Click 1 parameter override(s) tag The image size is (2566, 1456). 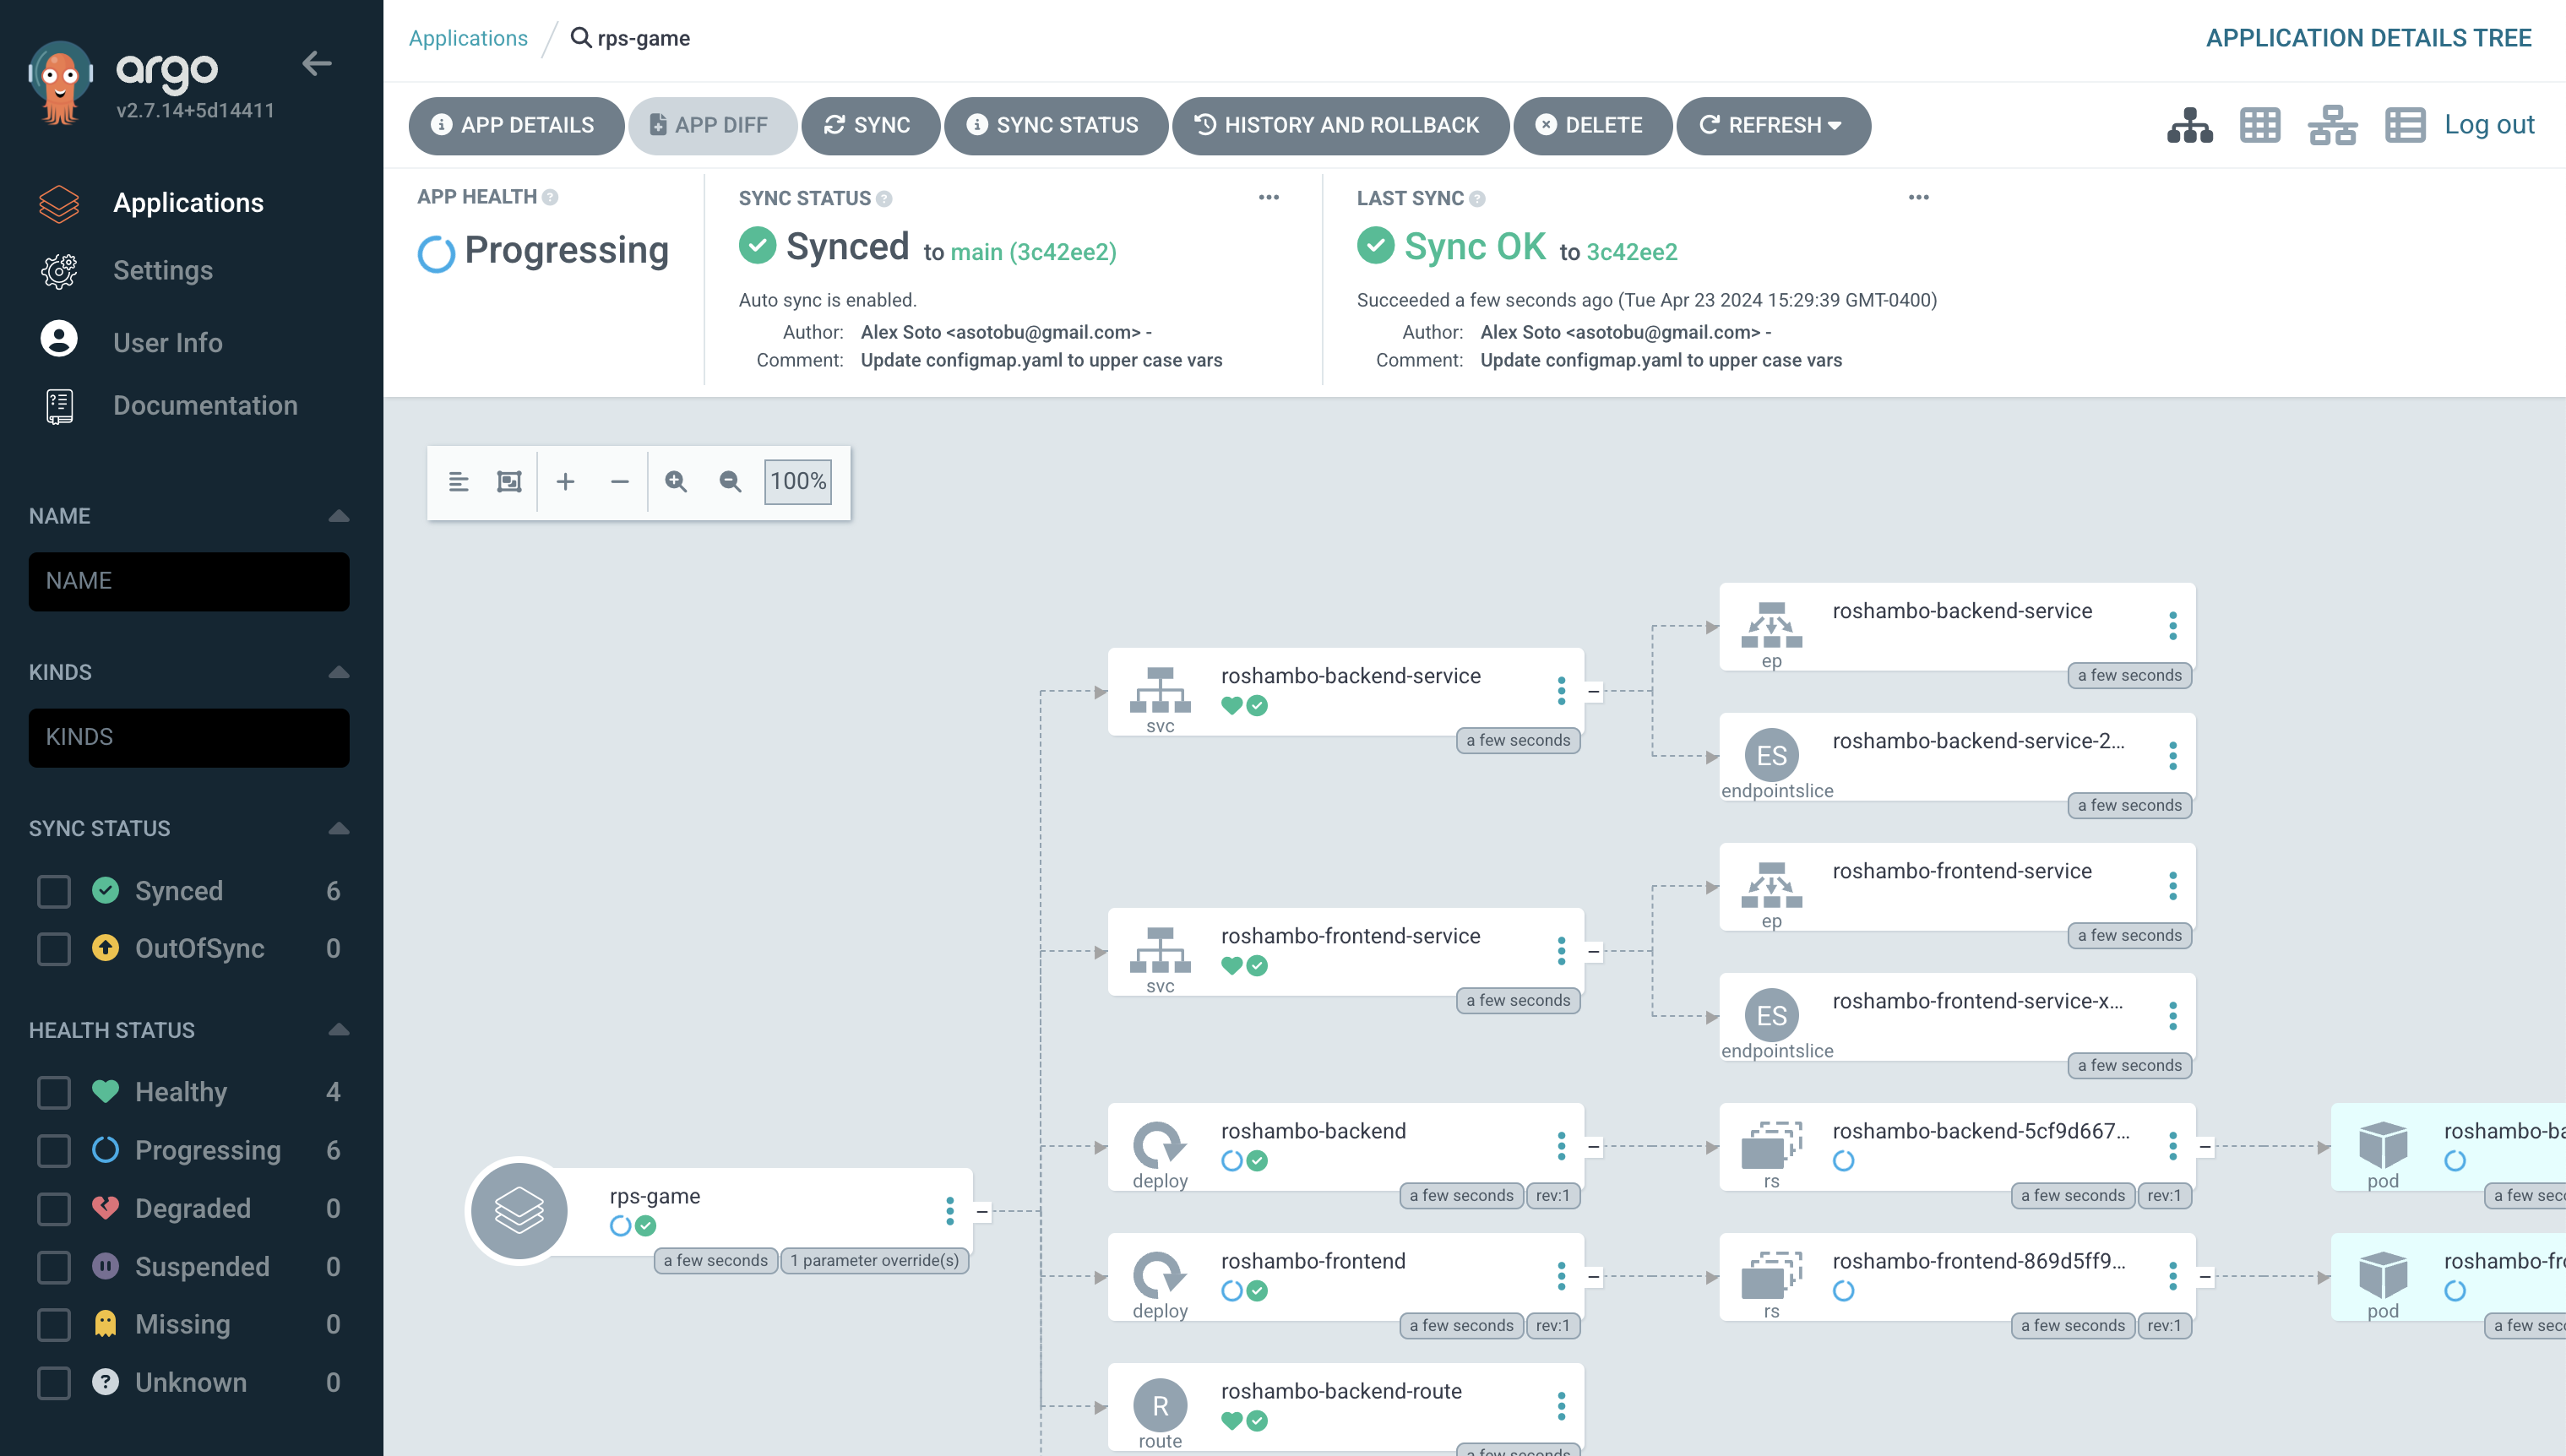[874, 1260]
